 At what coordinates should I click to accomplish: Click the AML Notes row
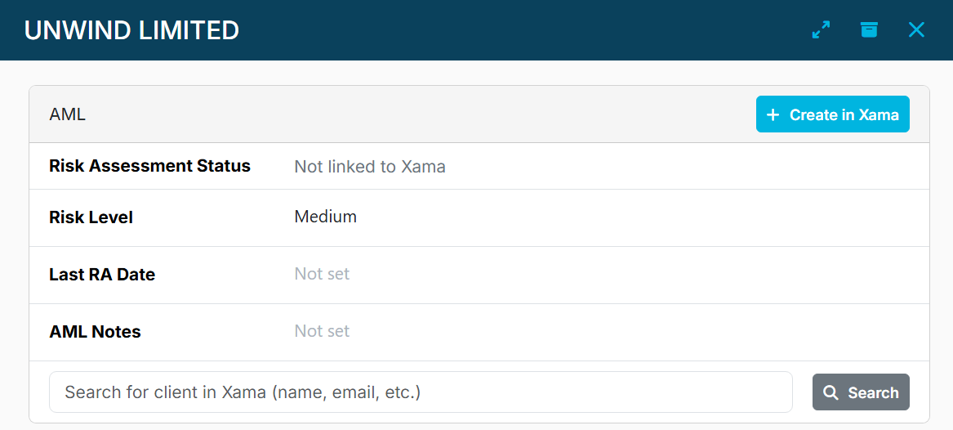479,332
